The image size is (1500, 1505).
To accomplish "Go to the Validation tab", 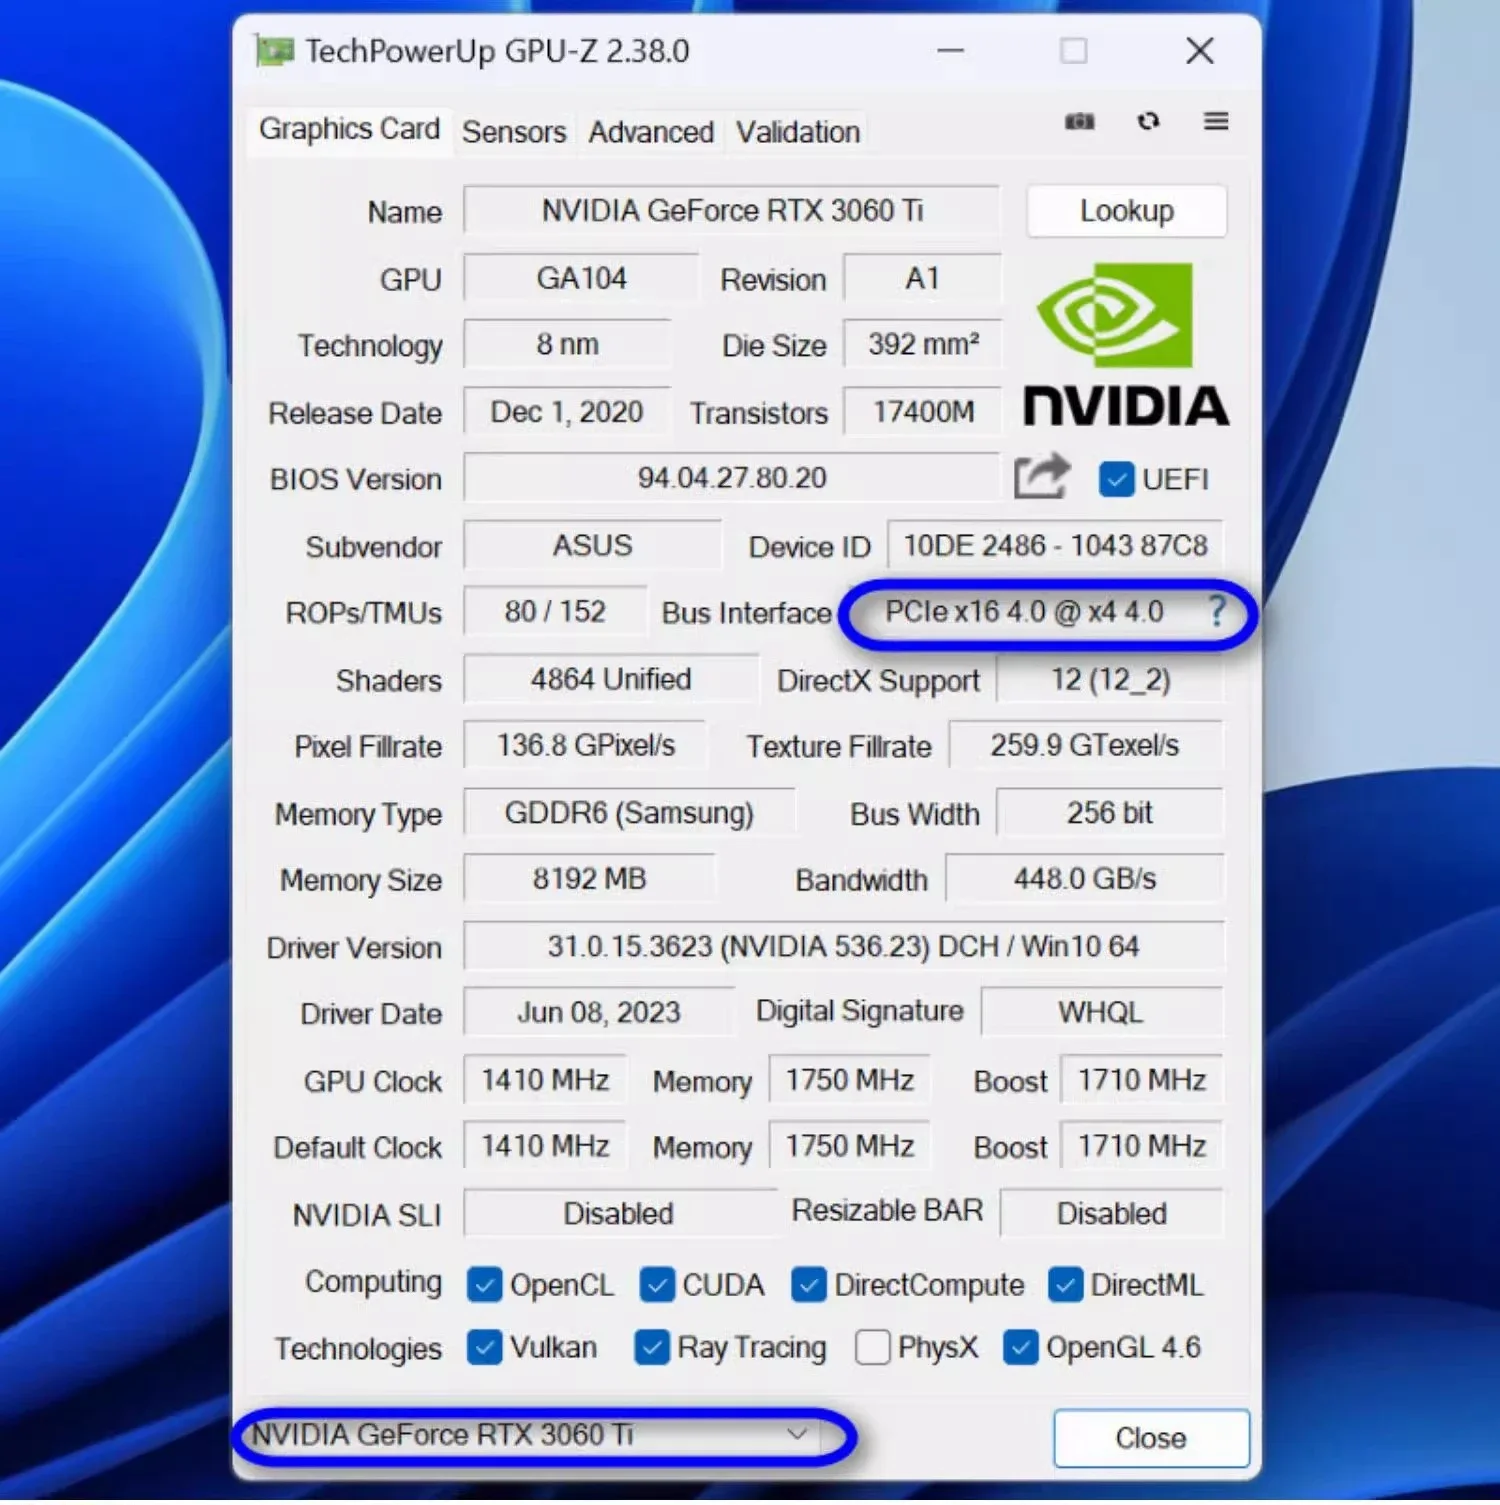I will pos(797,132).
